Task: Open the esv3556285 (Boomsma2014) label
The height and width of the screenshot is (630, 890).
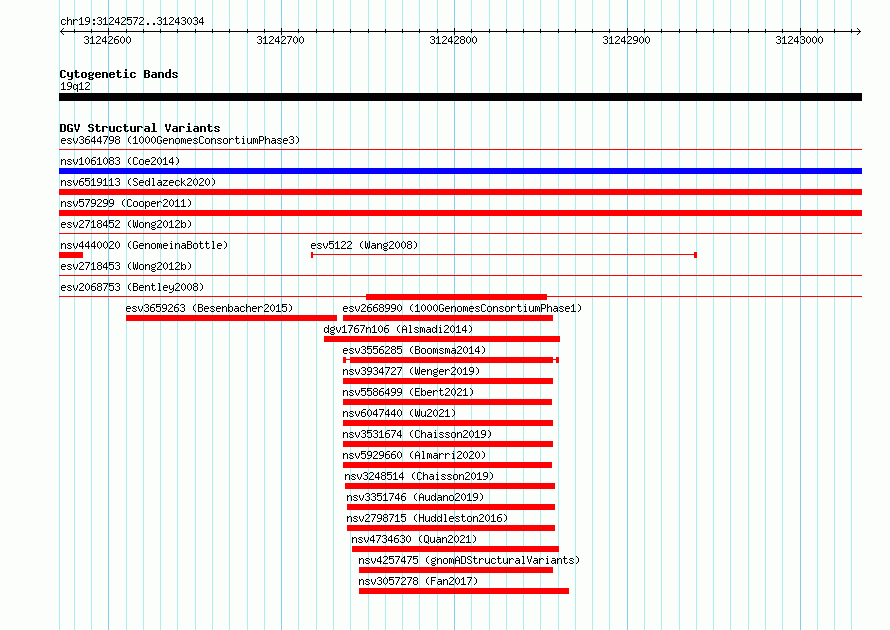Action: coord(414,350)
